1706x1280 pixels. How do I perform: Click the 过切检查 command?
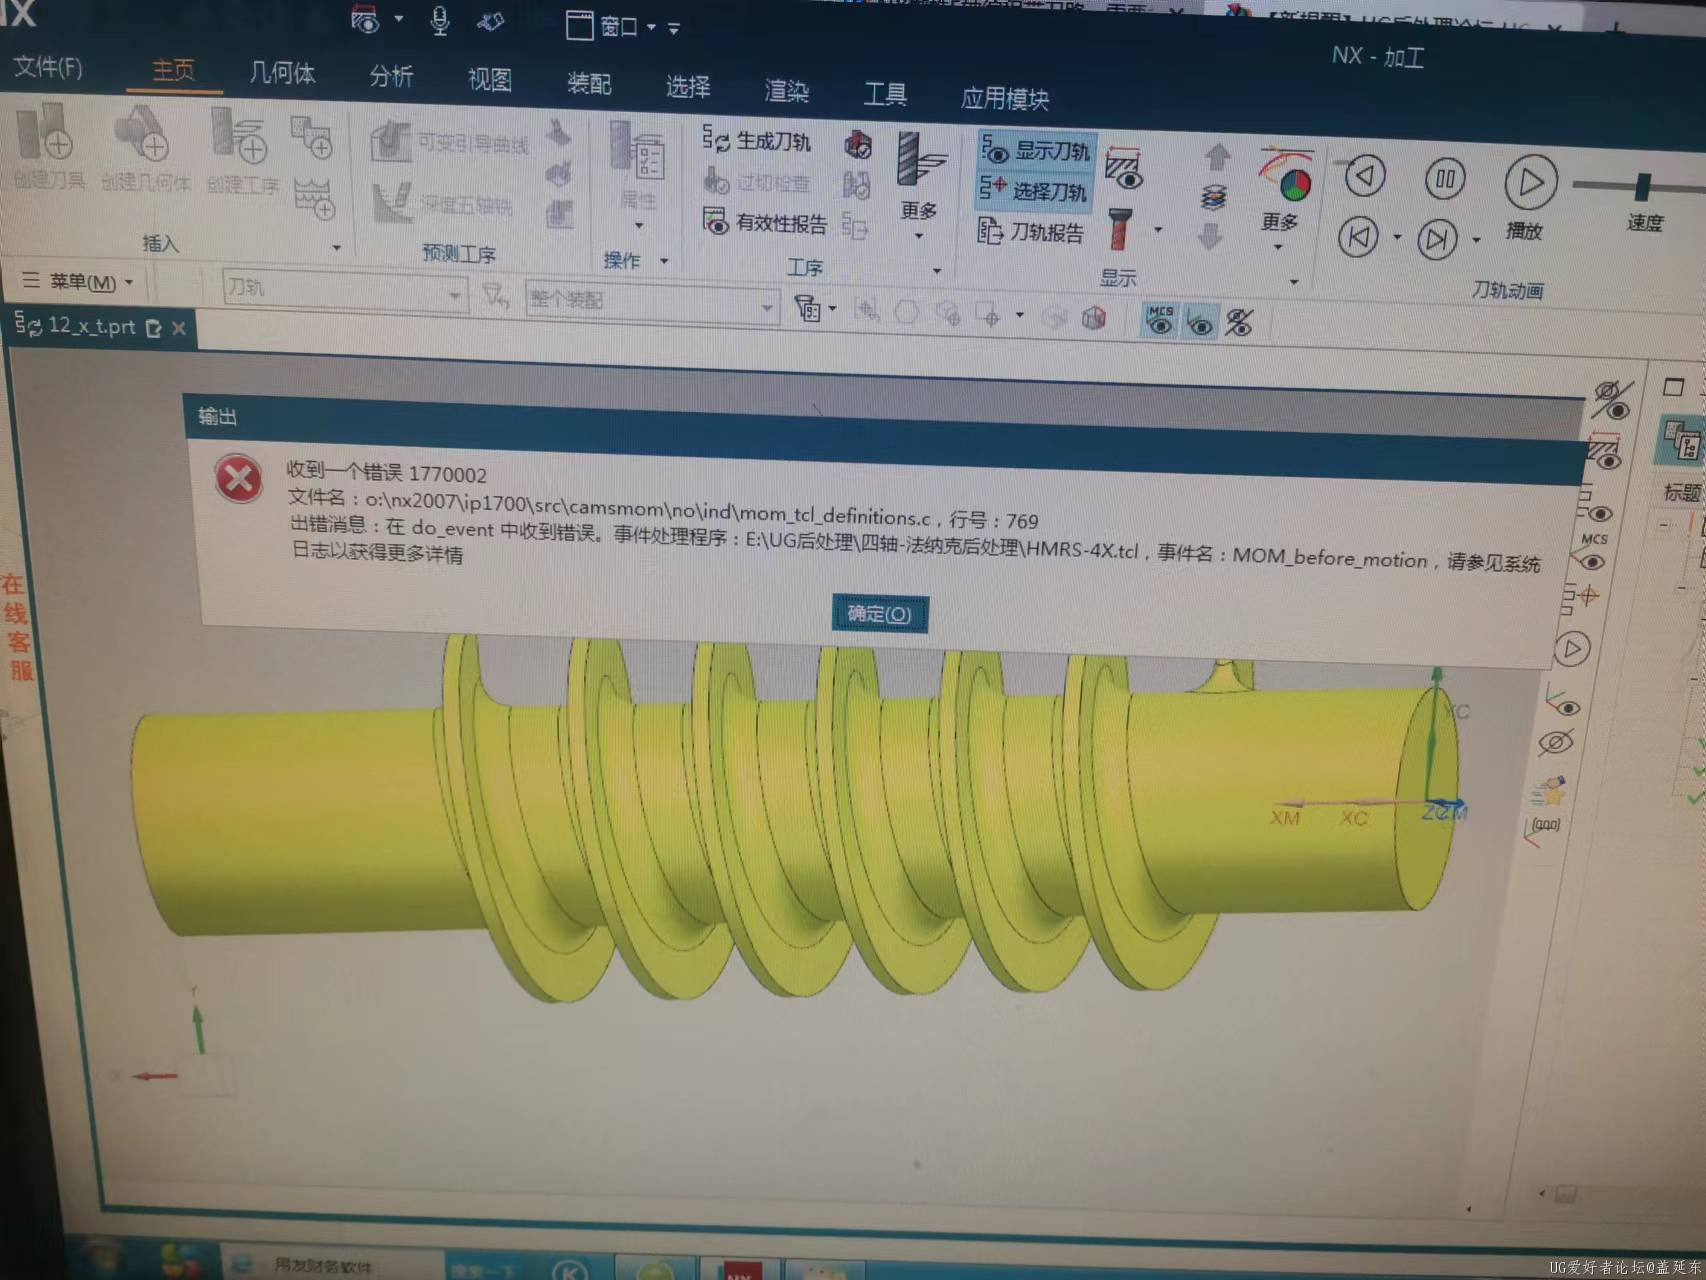click(x=757, y=182)
